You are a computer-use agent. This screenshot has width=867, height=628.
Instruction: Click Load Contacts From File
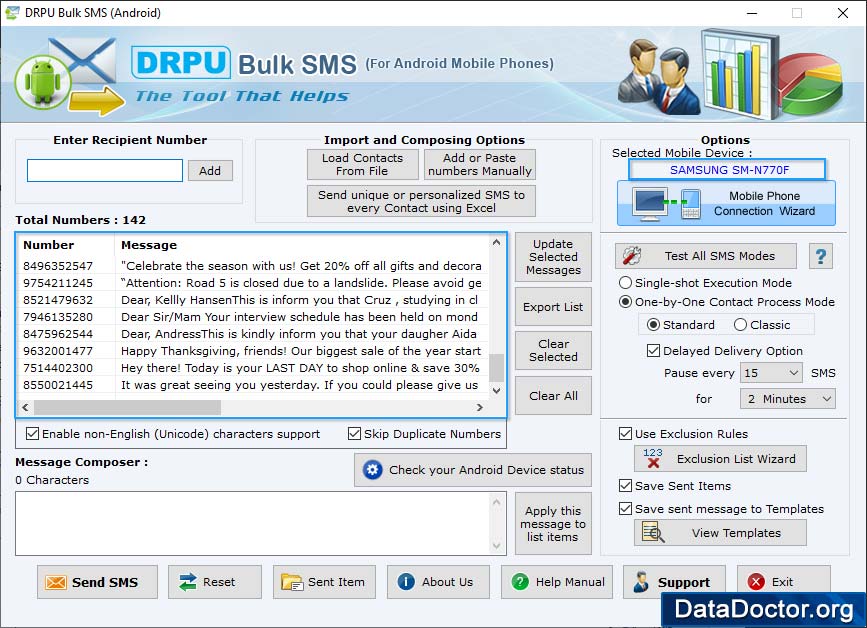click(x=363, y=164)
